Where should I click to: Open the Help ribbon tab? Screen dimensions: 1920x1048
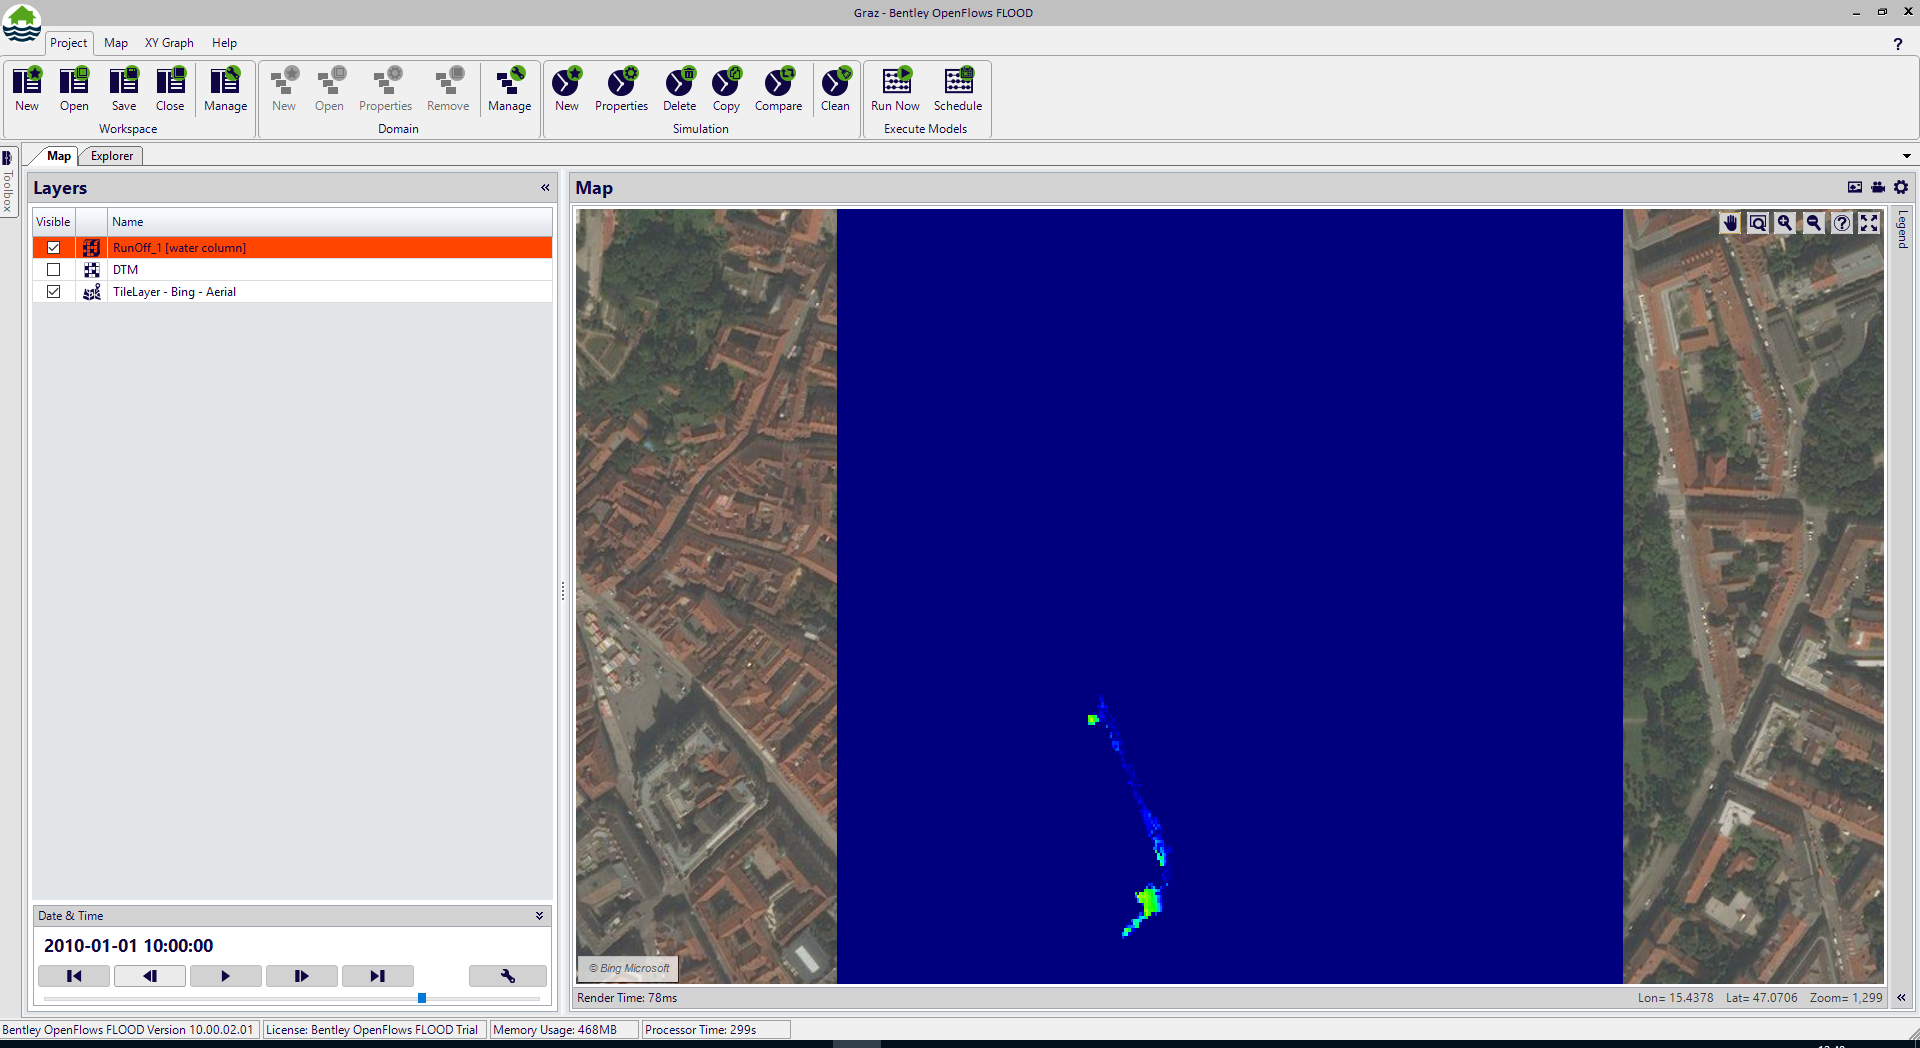tap(224, 43)
